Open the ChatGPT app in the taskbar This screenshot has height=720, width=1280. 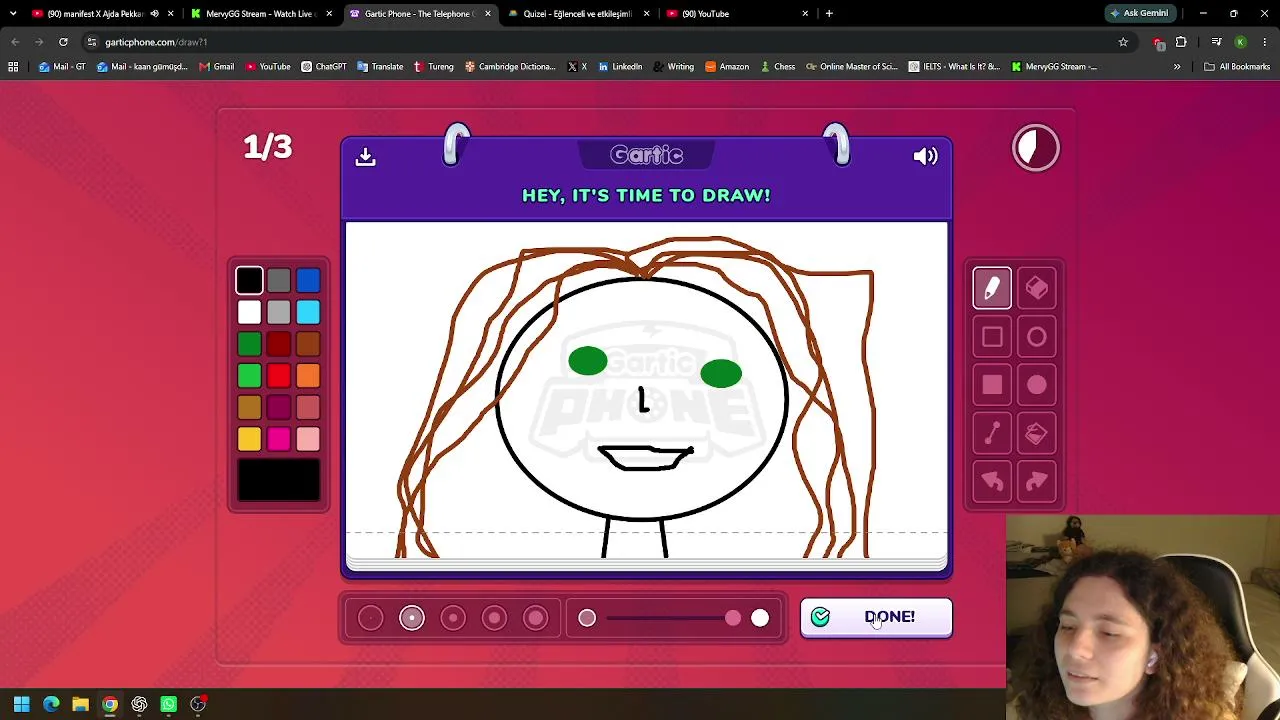click(139, 704)
